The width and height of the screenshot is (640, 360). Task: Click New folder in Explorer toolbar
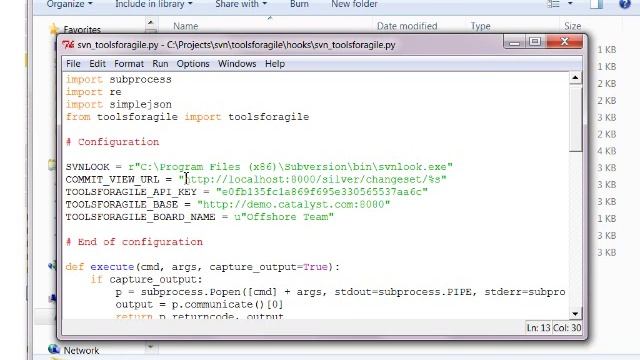coord(354,4)
